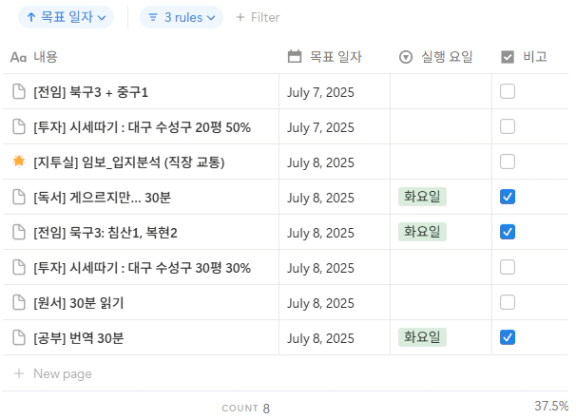Click the 화요일 tag in [전임] 묵구3 row
This screenshot has height=419, width=576.
point(422,232)
